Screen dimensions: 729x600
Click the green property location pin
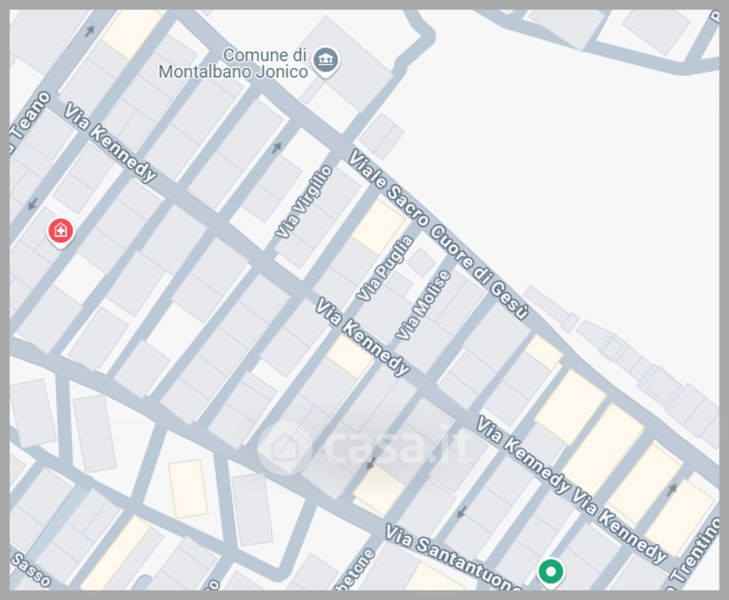point(551,573)
